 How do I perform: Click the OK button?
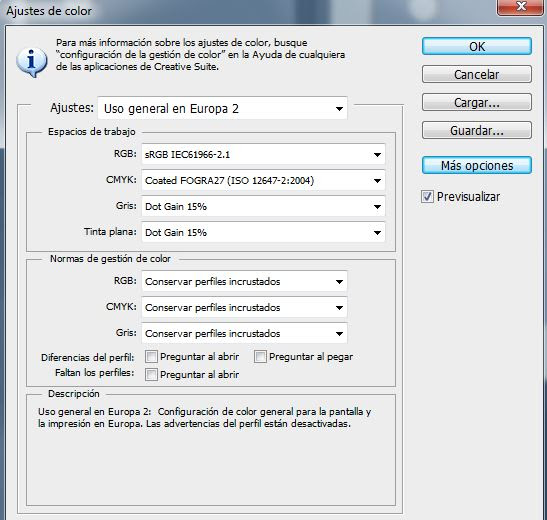(x=477, y=46)
